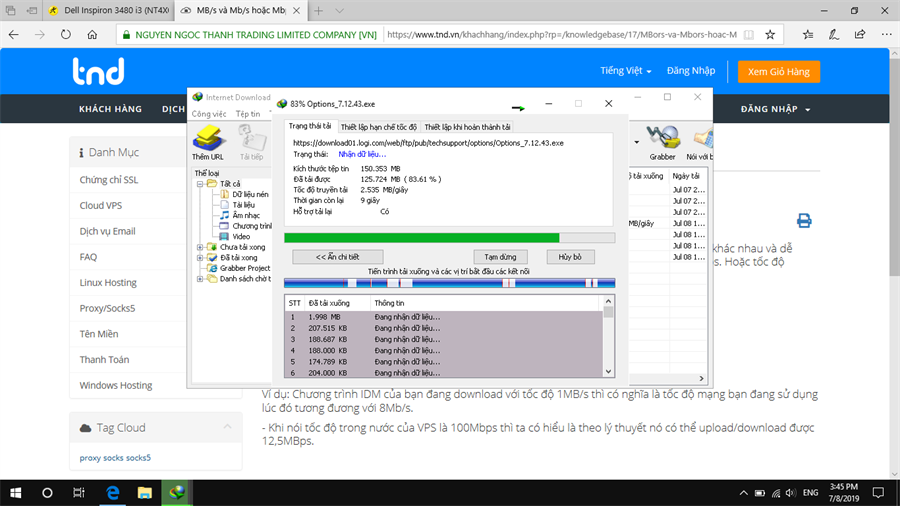This screenshot has width=900, height=506.
Task: Collapse the Tất cả category tree
Action: coord(200,184)
